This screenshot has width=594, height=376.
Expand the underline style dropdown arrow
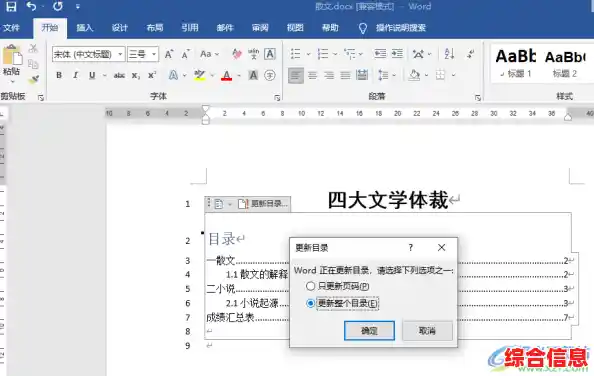click(x=105, y=75)
